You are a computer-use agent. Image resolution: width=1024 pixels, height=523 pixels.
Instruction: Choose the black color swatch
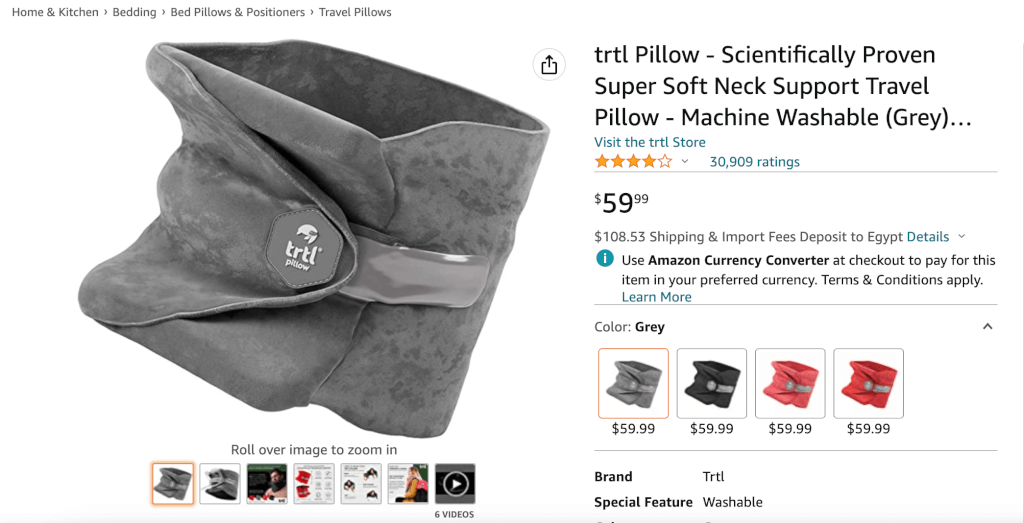click(x=711, y=383)
